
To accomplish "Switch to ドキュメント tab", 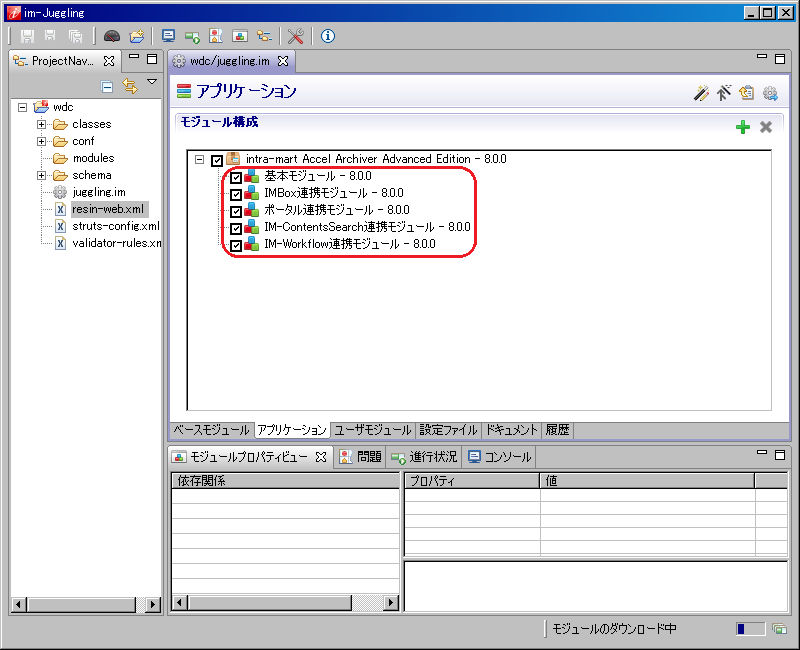I will (511, 430).
